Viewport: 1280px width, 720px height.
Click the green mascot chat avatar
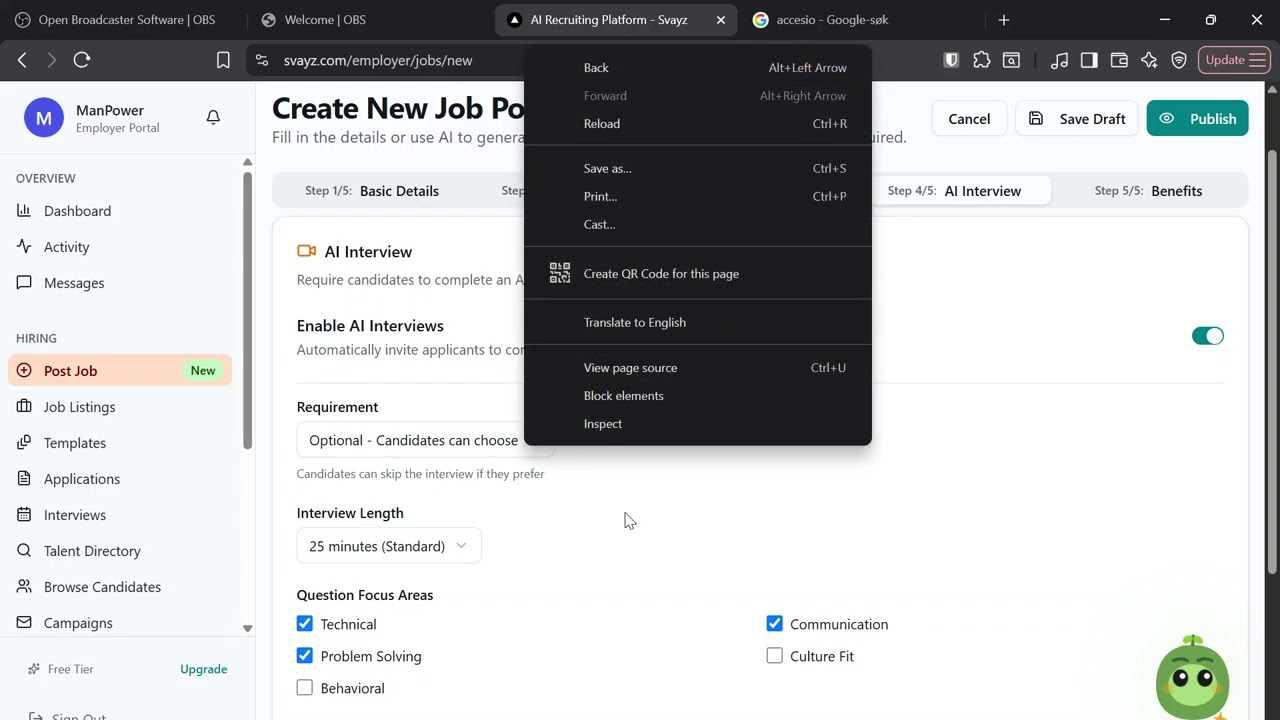coord(1192,679)
